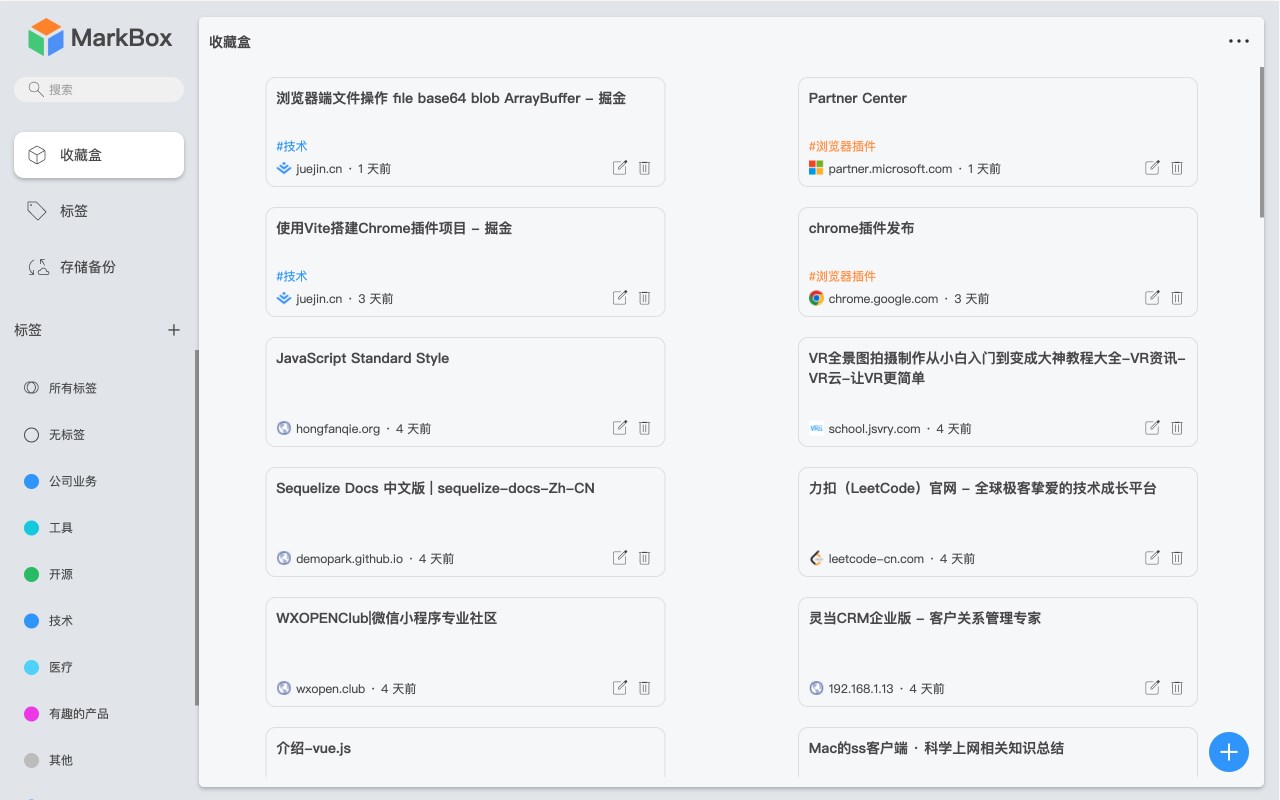Image resolution: width=1280 pixels, height=800 pixels.
Task: Open the Mac的ss客户端 bookmark title
Action: [x=936, y=748]
